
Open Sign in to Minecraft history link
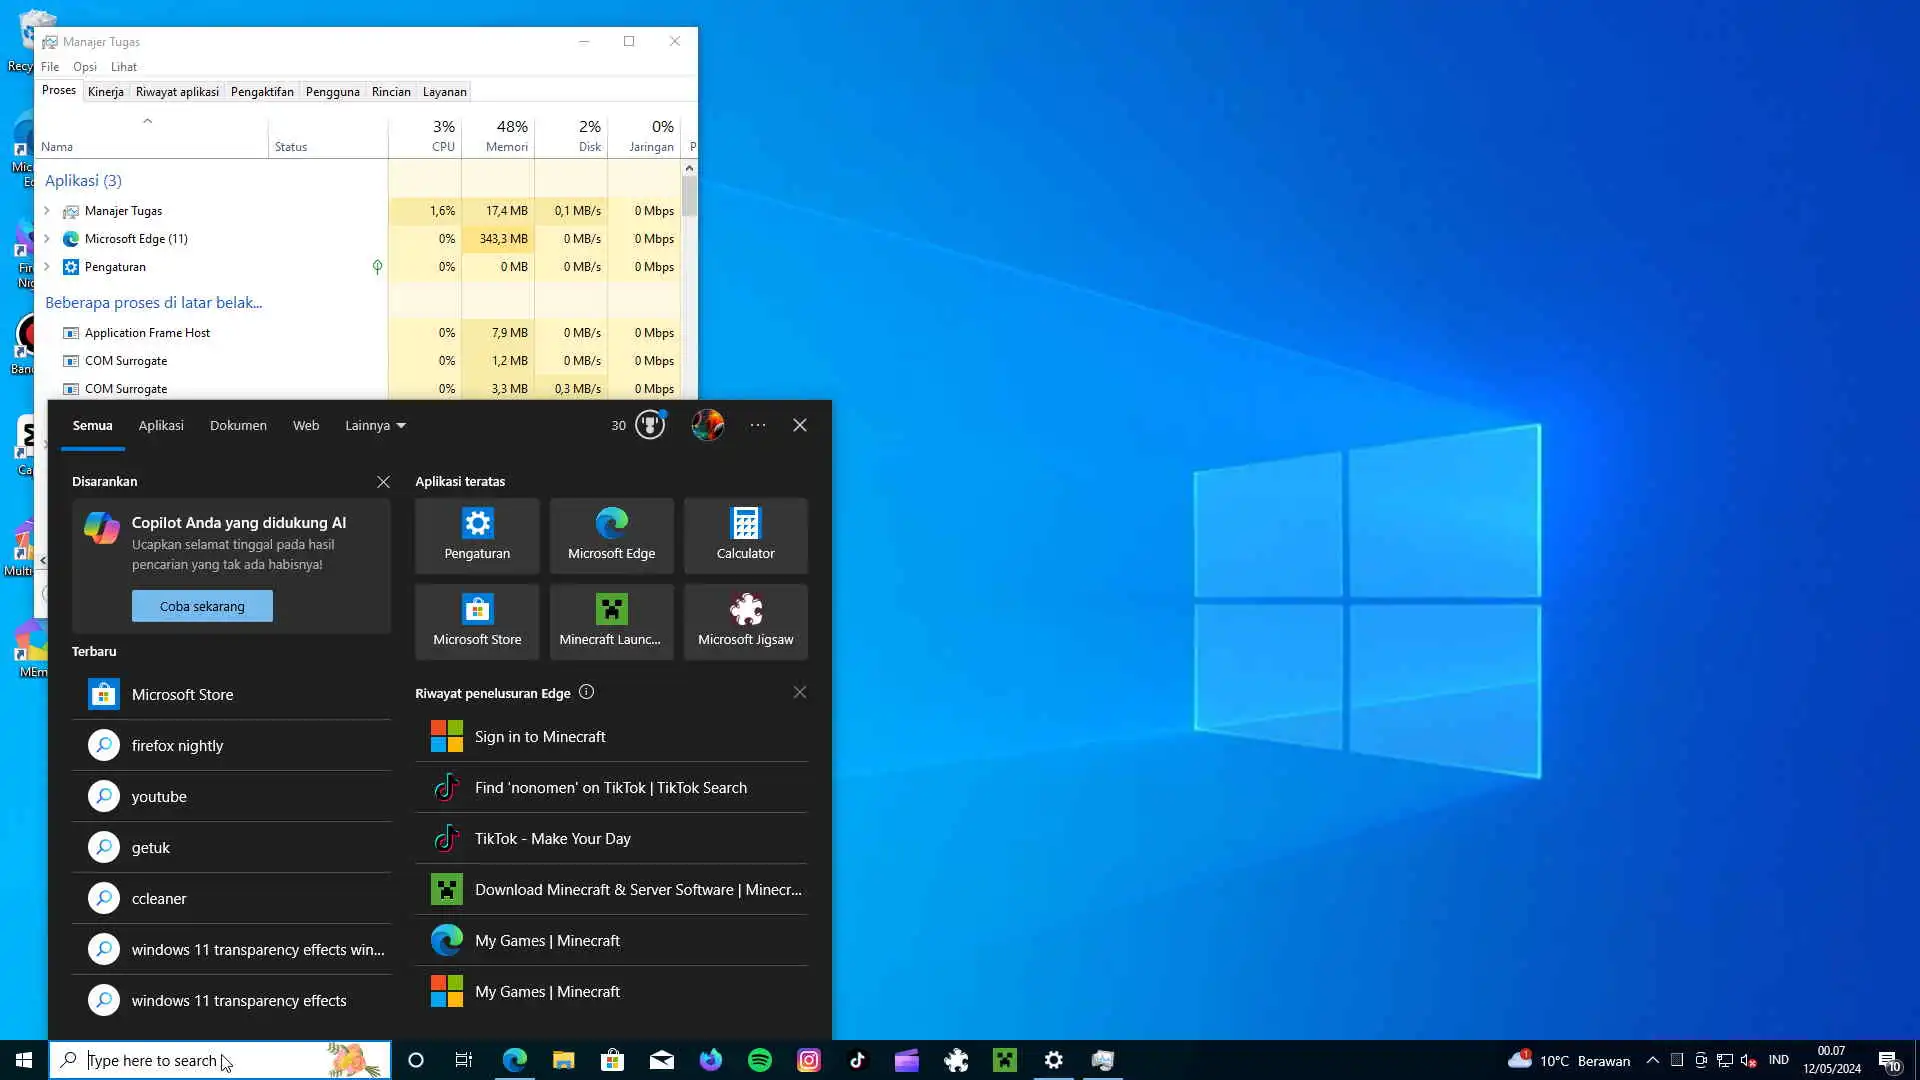coord(540,737)
